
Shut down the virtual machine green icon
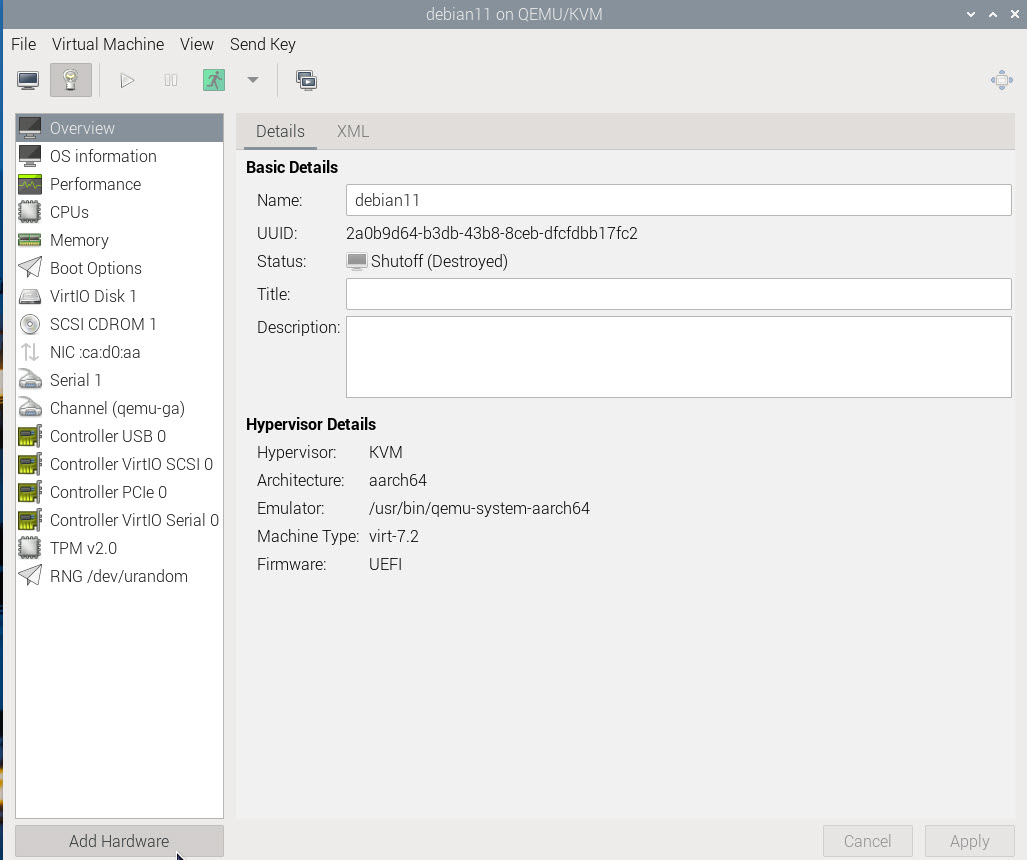pyautogui.click(x=214, y=81)
